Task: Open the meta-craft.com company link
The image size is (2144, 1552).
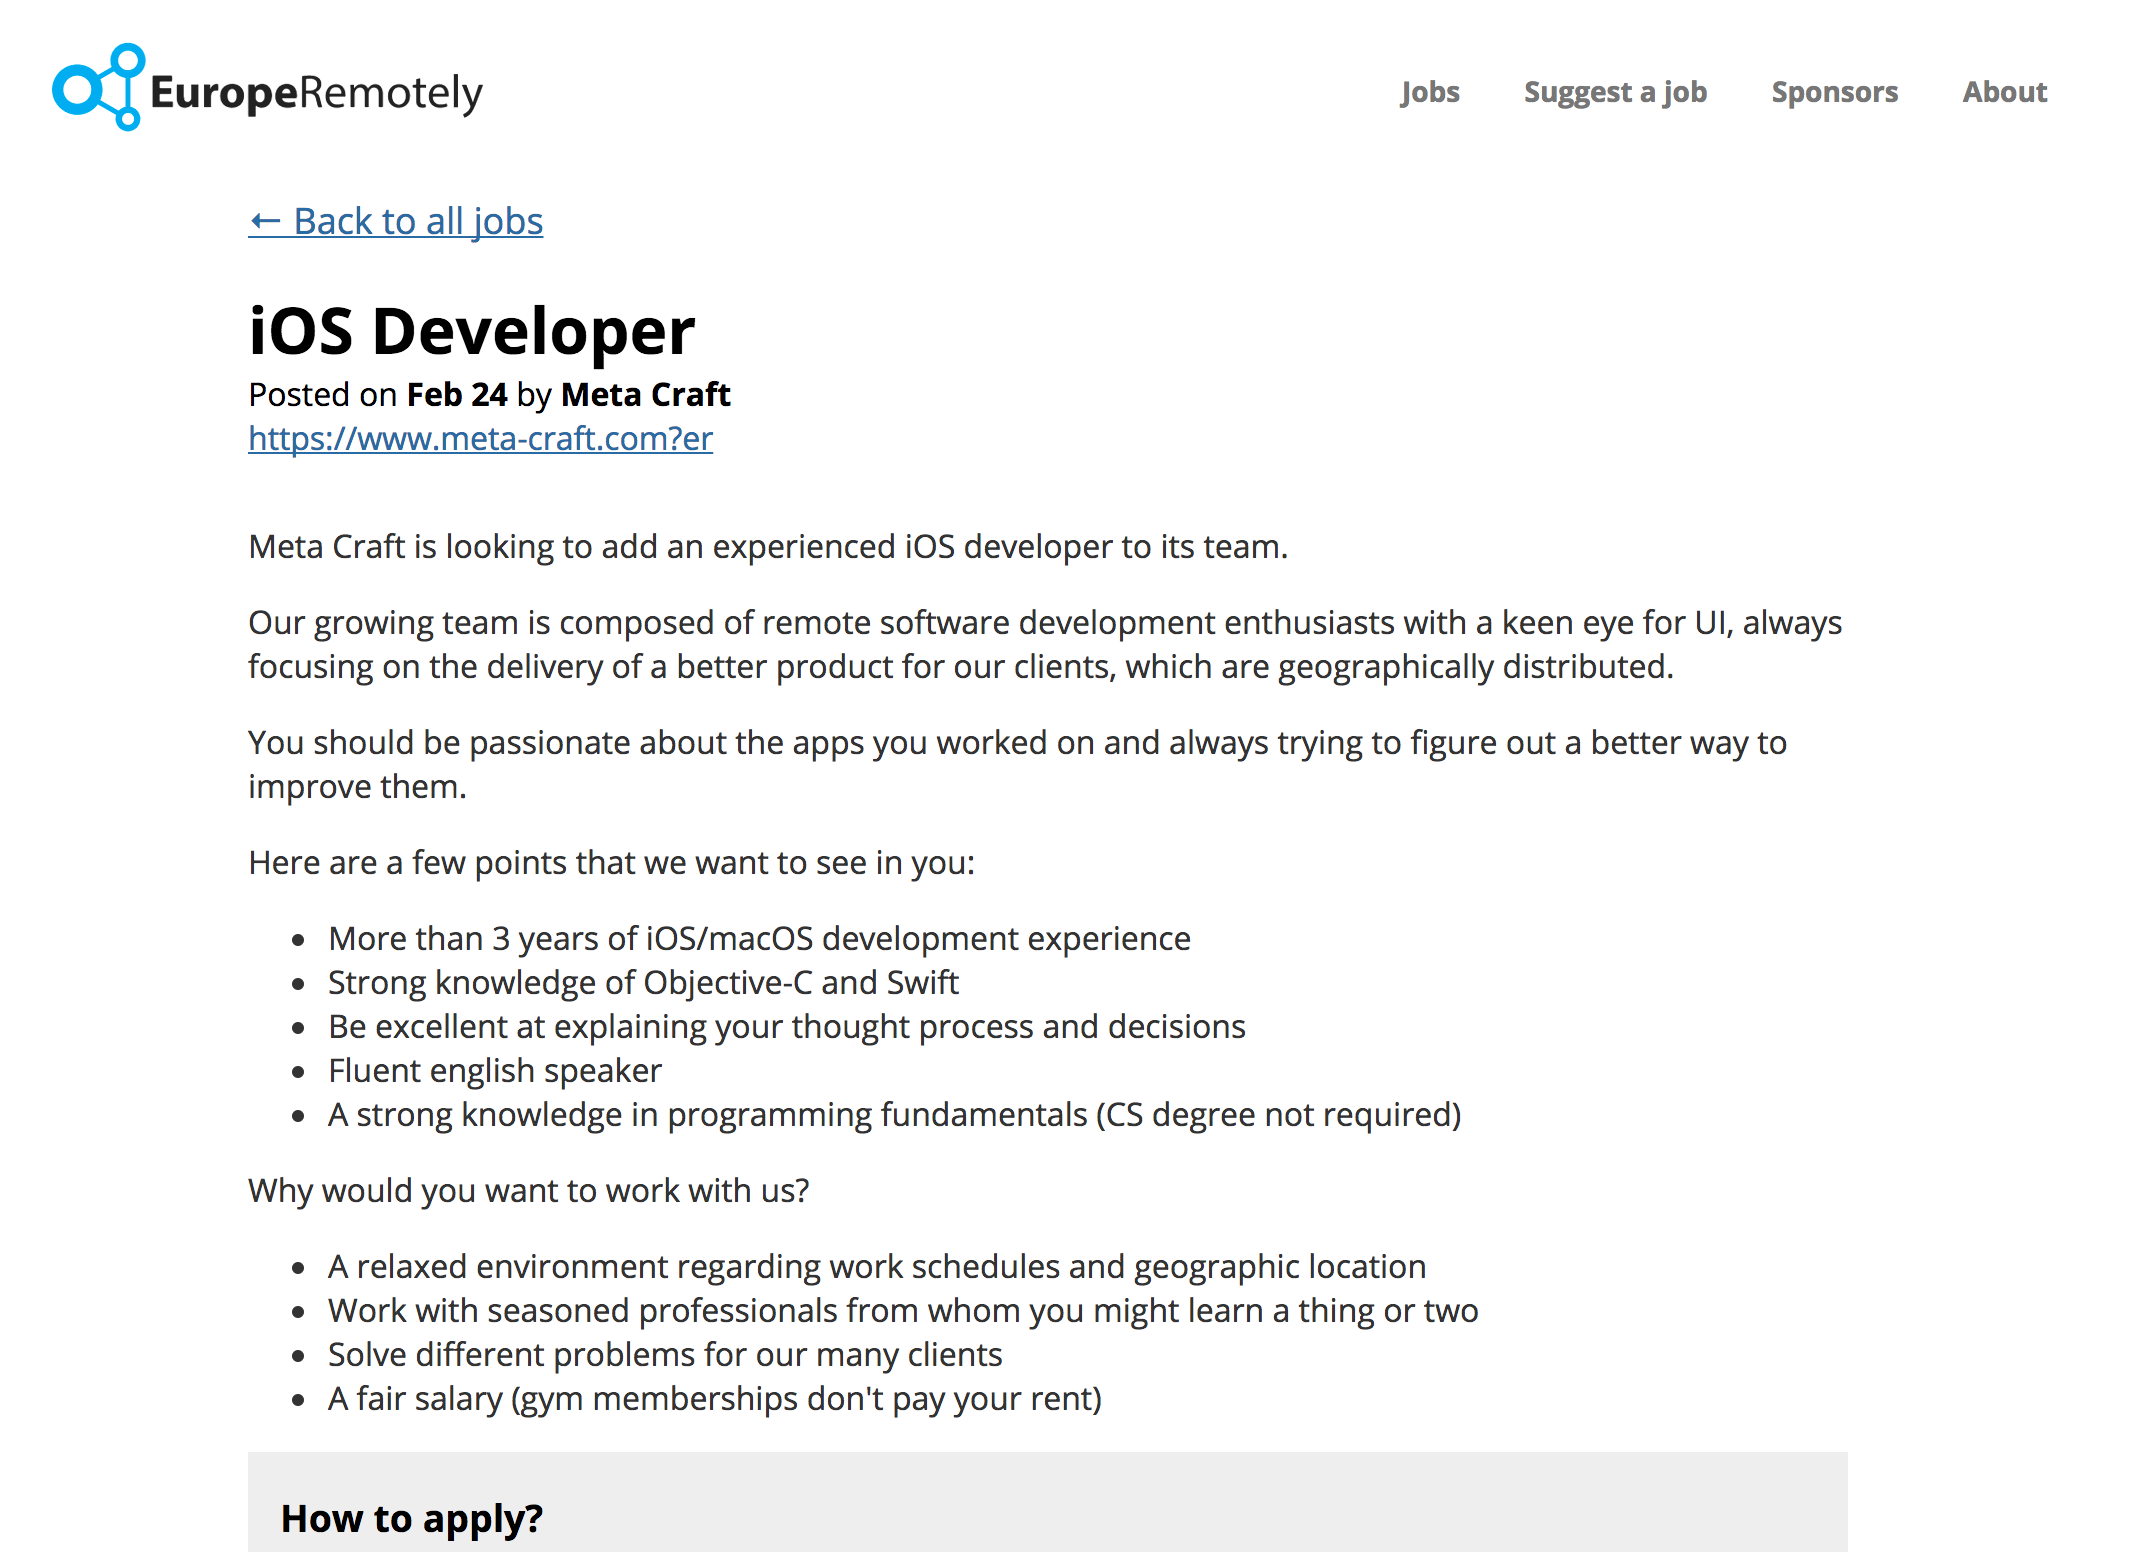Action: coord(480,438)
